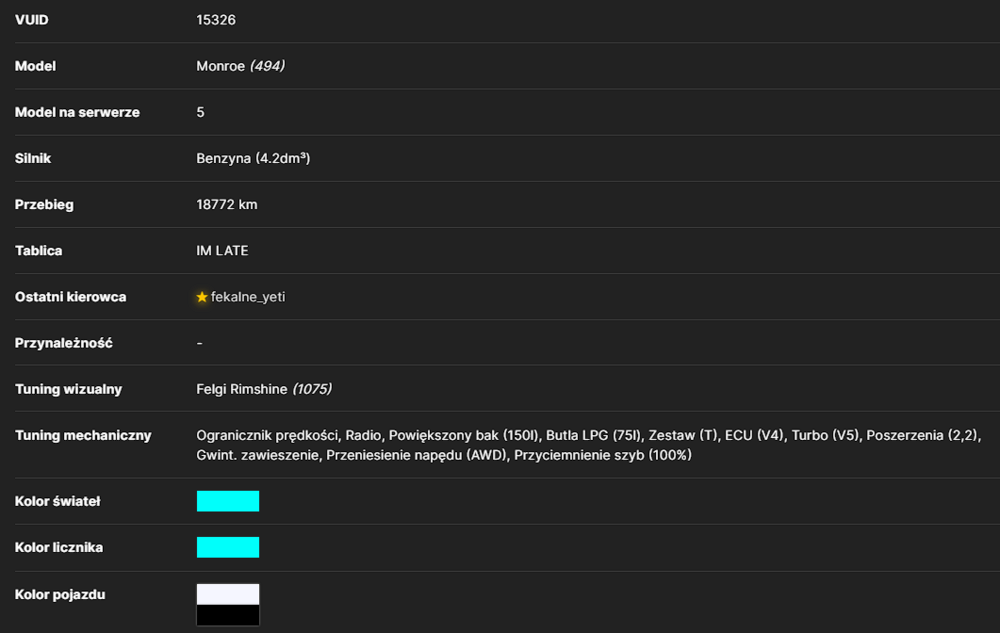
Task: Click the engine value Benzyna (4.2dm³)
Action: tap(253, 159)
